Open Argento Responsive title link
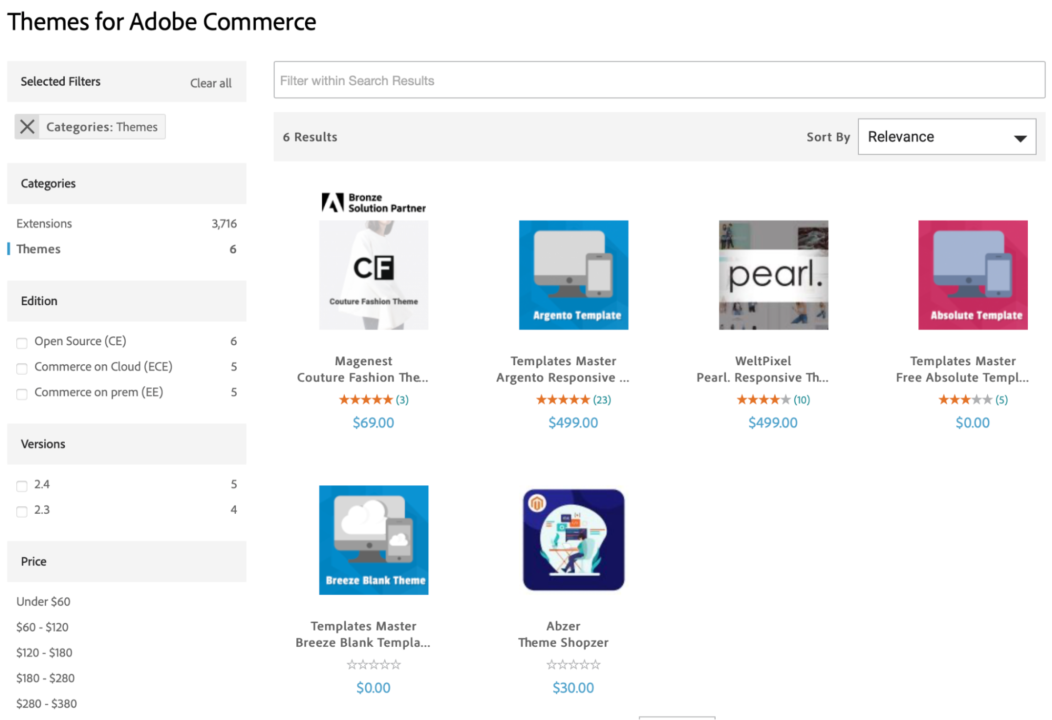The height and width of the screenshot is (720, 1052). pos(563,377)
